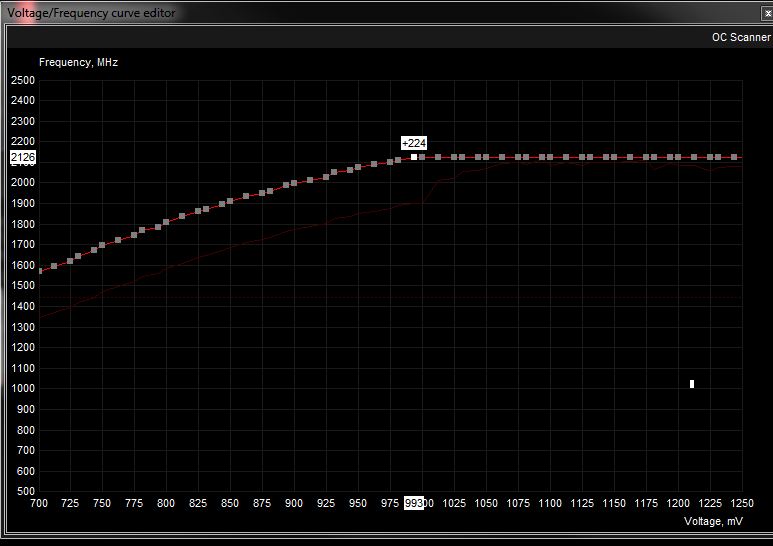Select the curve point at 950 mV

[x=358, y=167]
